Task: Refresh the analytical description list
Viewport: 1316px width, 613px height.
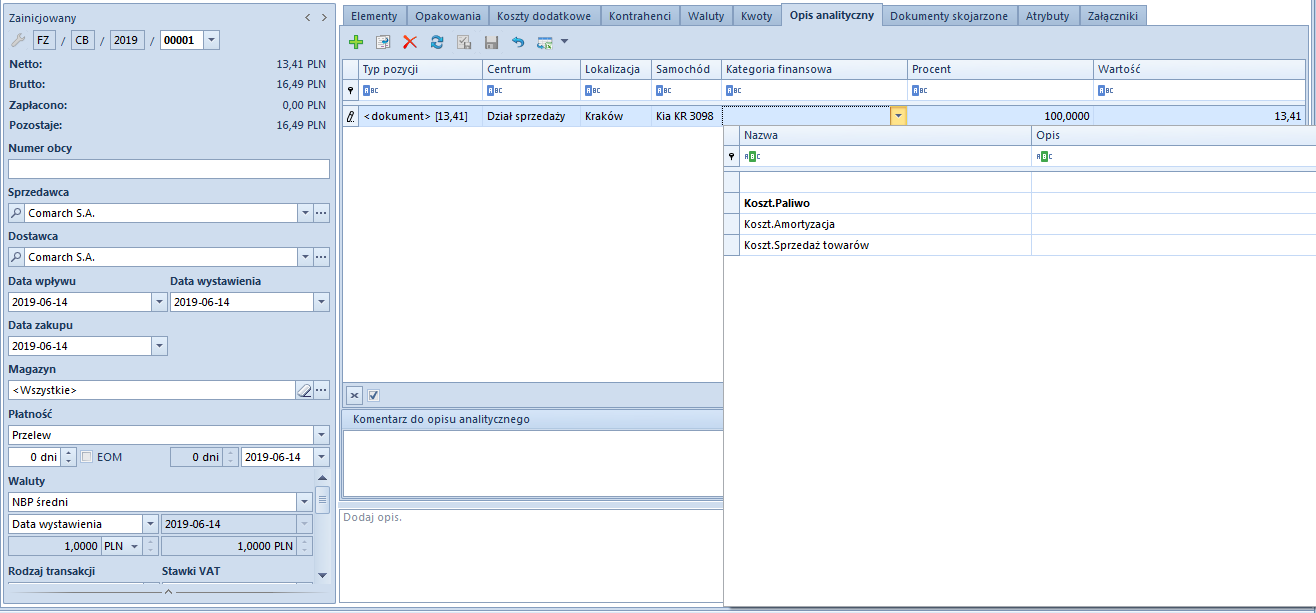Action: tap(437, 42)
